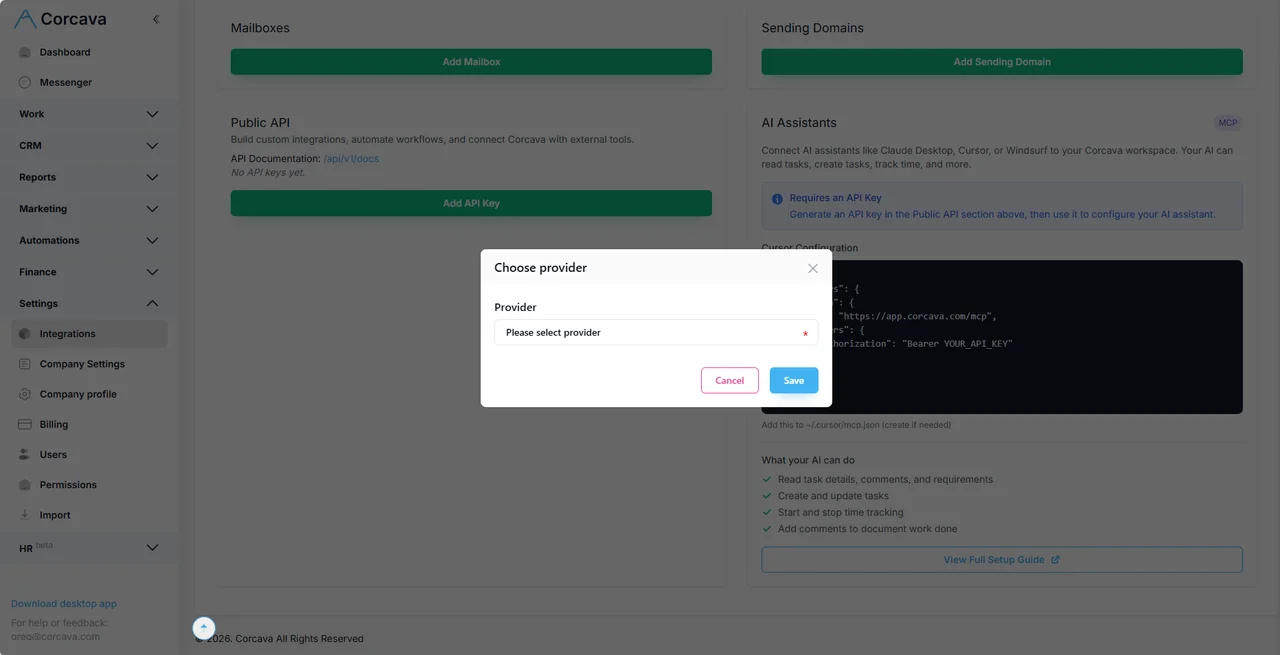The image size is (1280, 655).
Task: Expand the Work menu section
Action: click(x=89, y=114)
